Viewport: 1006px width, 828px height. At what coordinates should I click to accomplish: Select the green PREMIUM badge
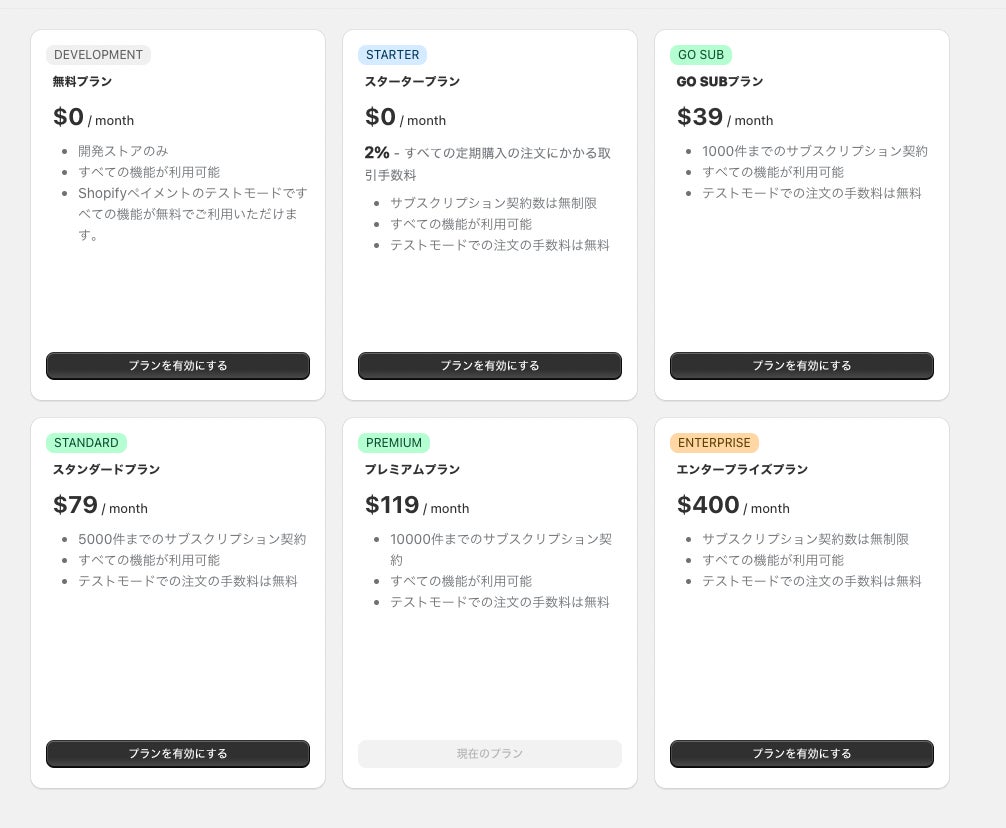(394, 443)
